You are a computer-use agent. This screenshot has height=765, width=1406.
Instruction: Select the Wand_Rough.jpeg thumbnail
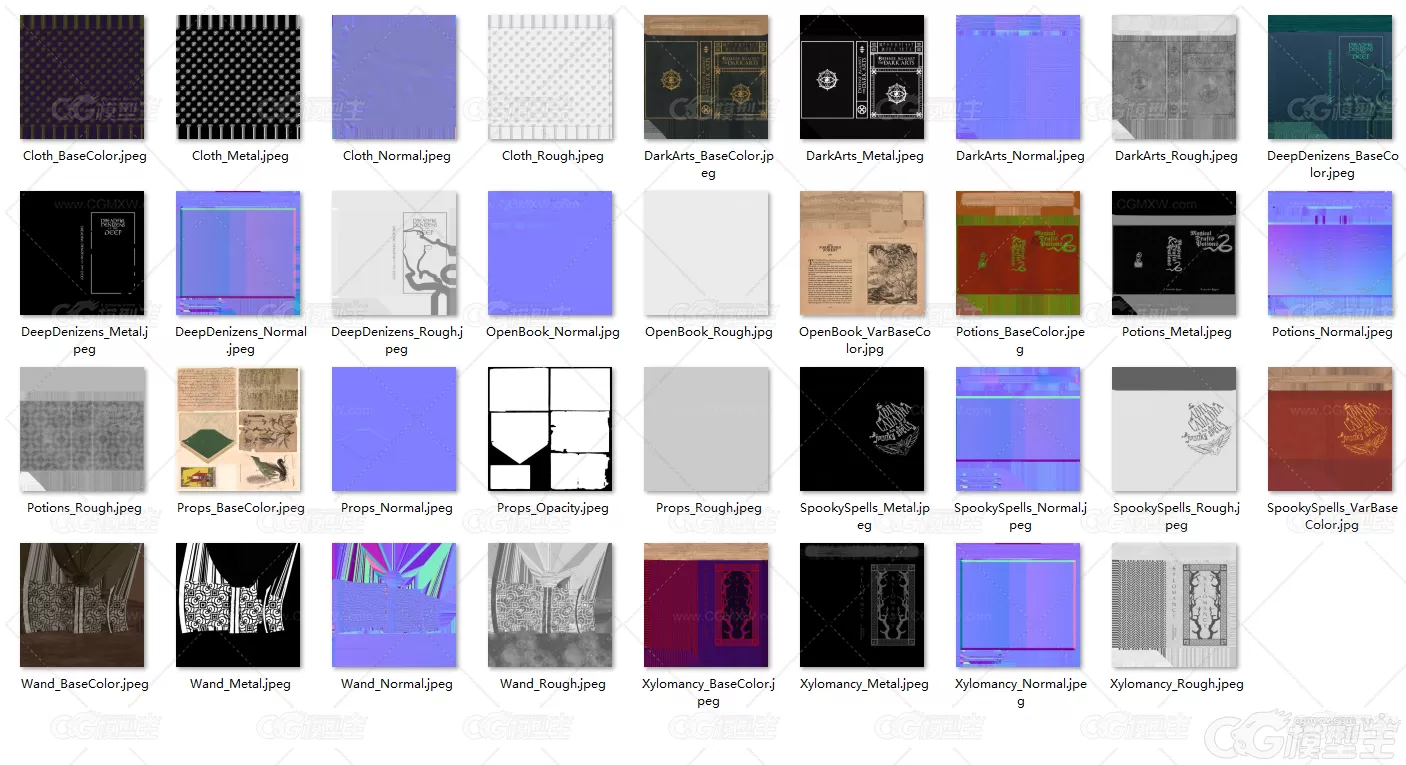[550, 605]
